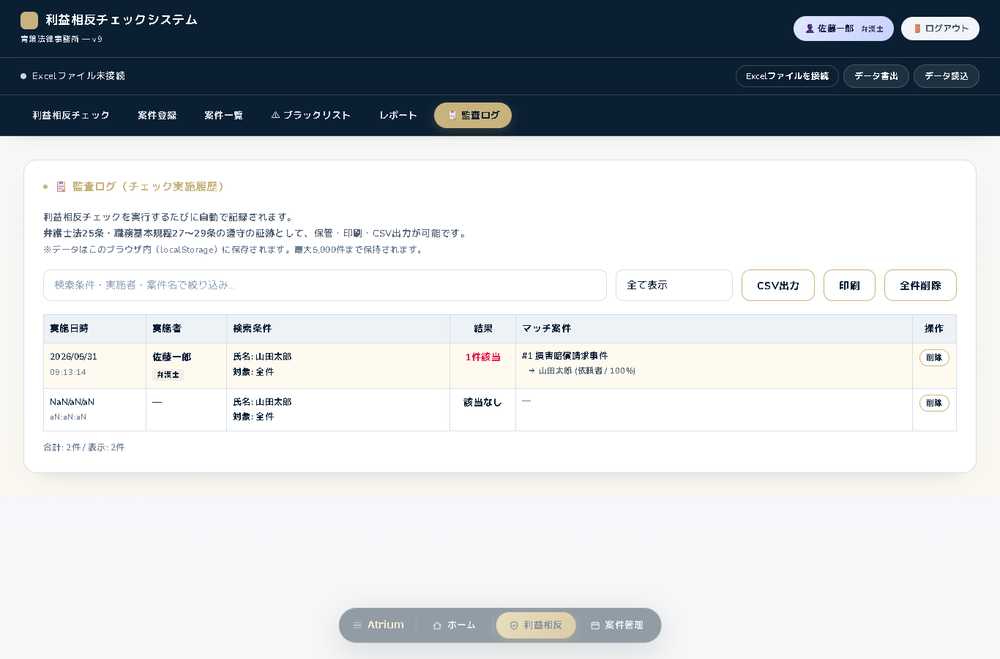Export the log with CSV出力
The image size is (1000, 659).
coord(778,285)
